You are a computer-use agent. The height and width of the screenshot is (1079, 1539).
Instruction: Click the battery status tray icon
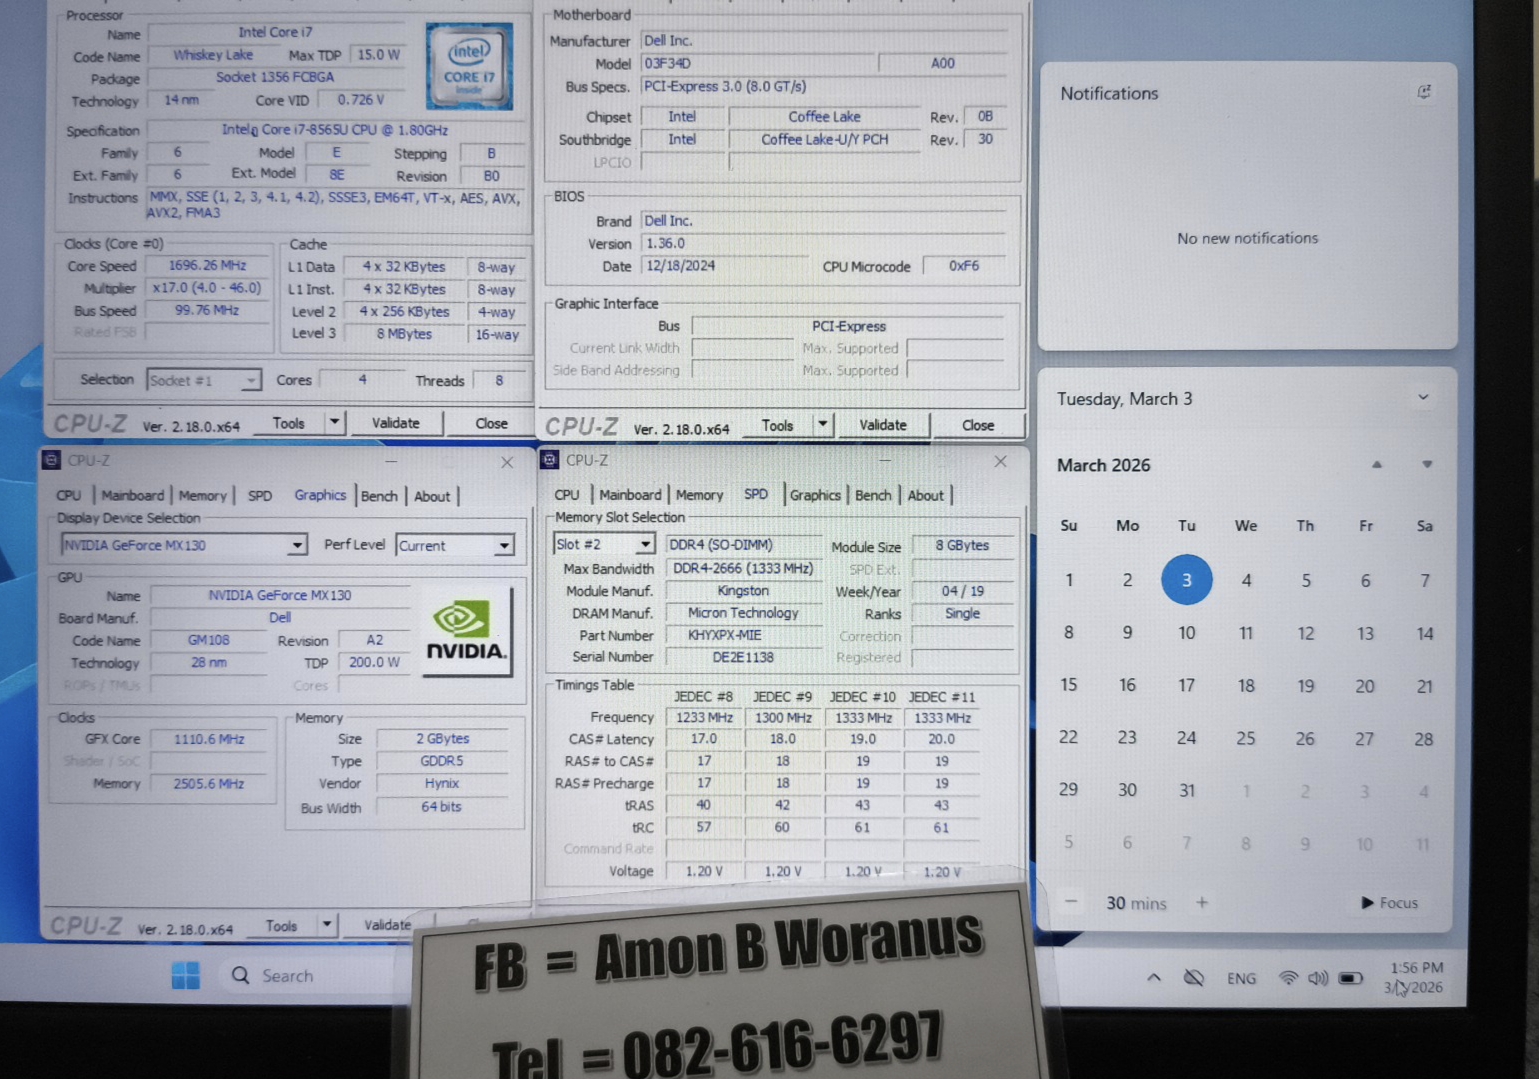[1350, 978]
